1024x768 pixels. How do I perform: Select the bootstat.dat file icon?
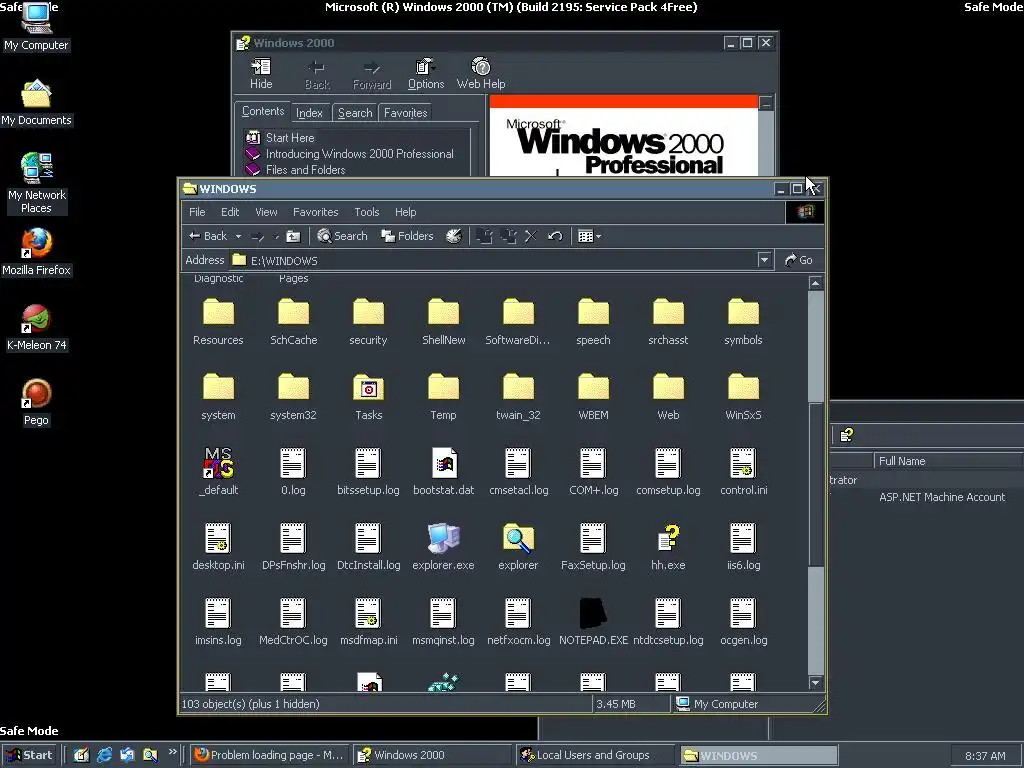443,463
